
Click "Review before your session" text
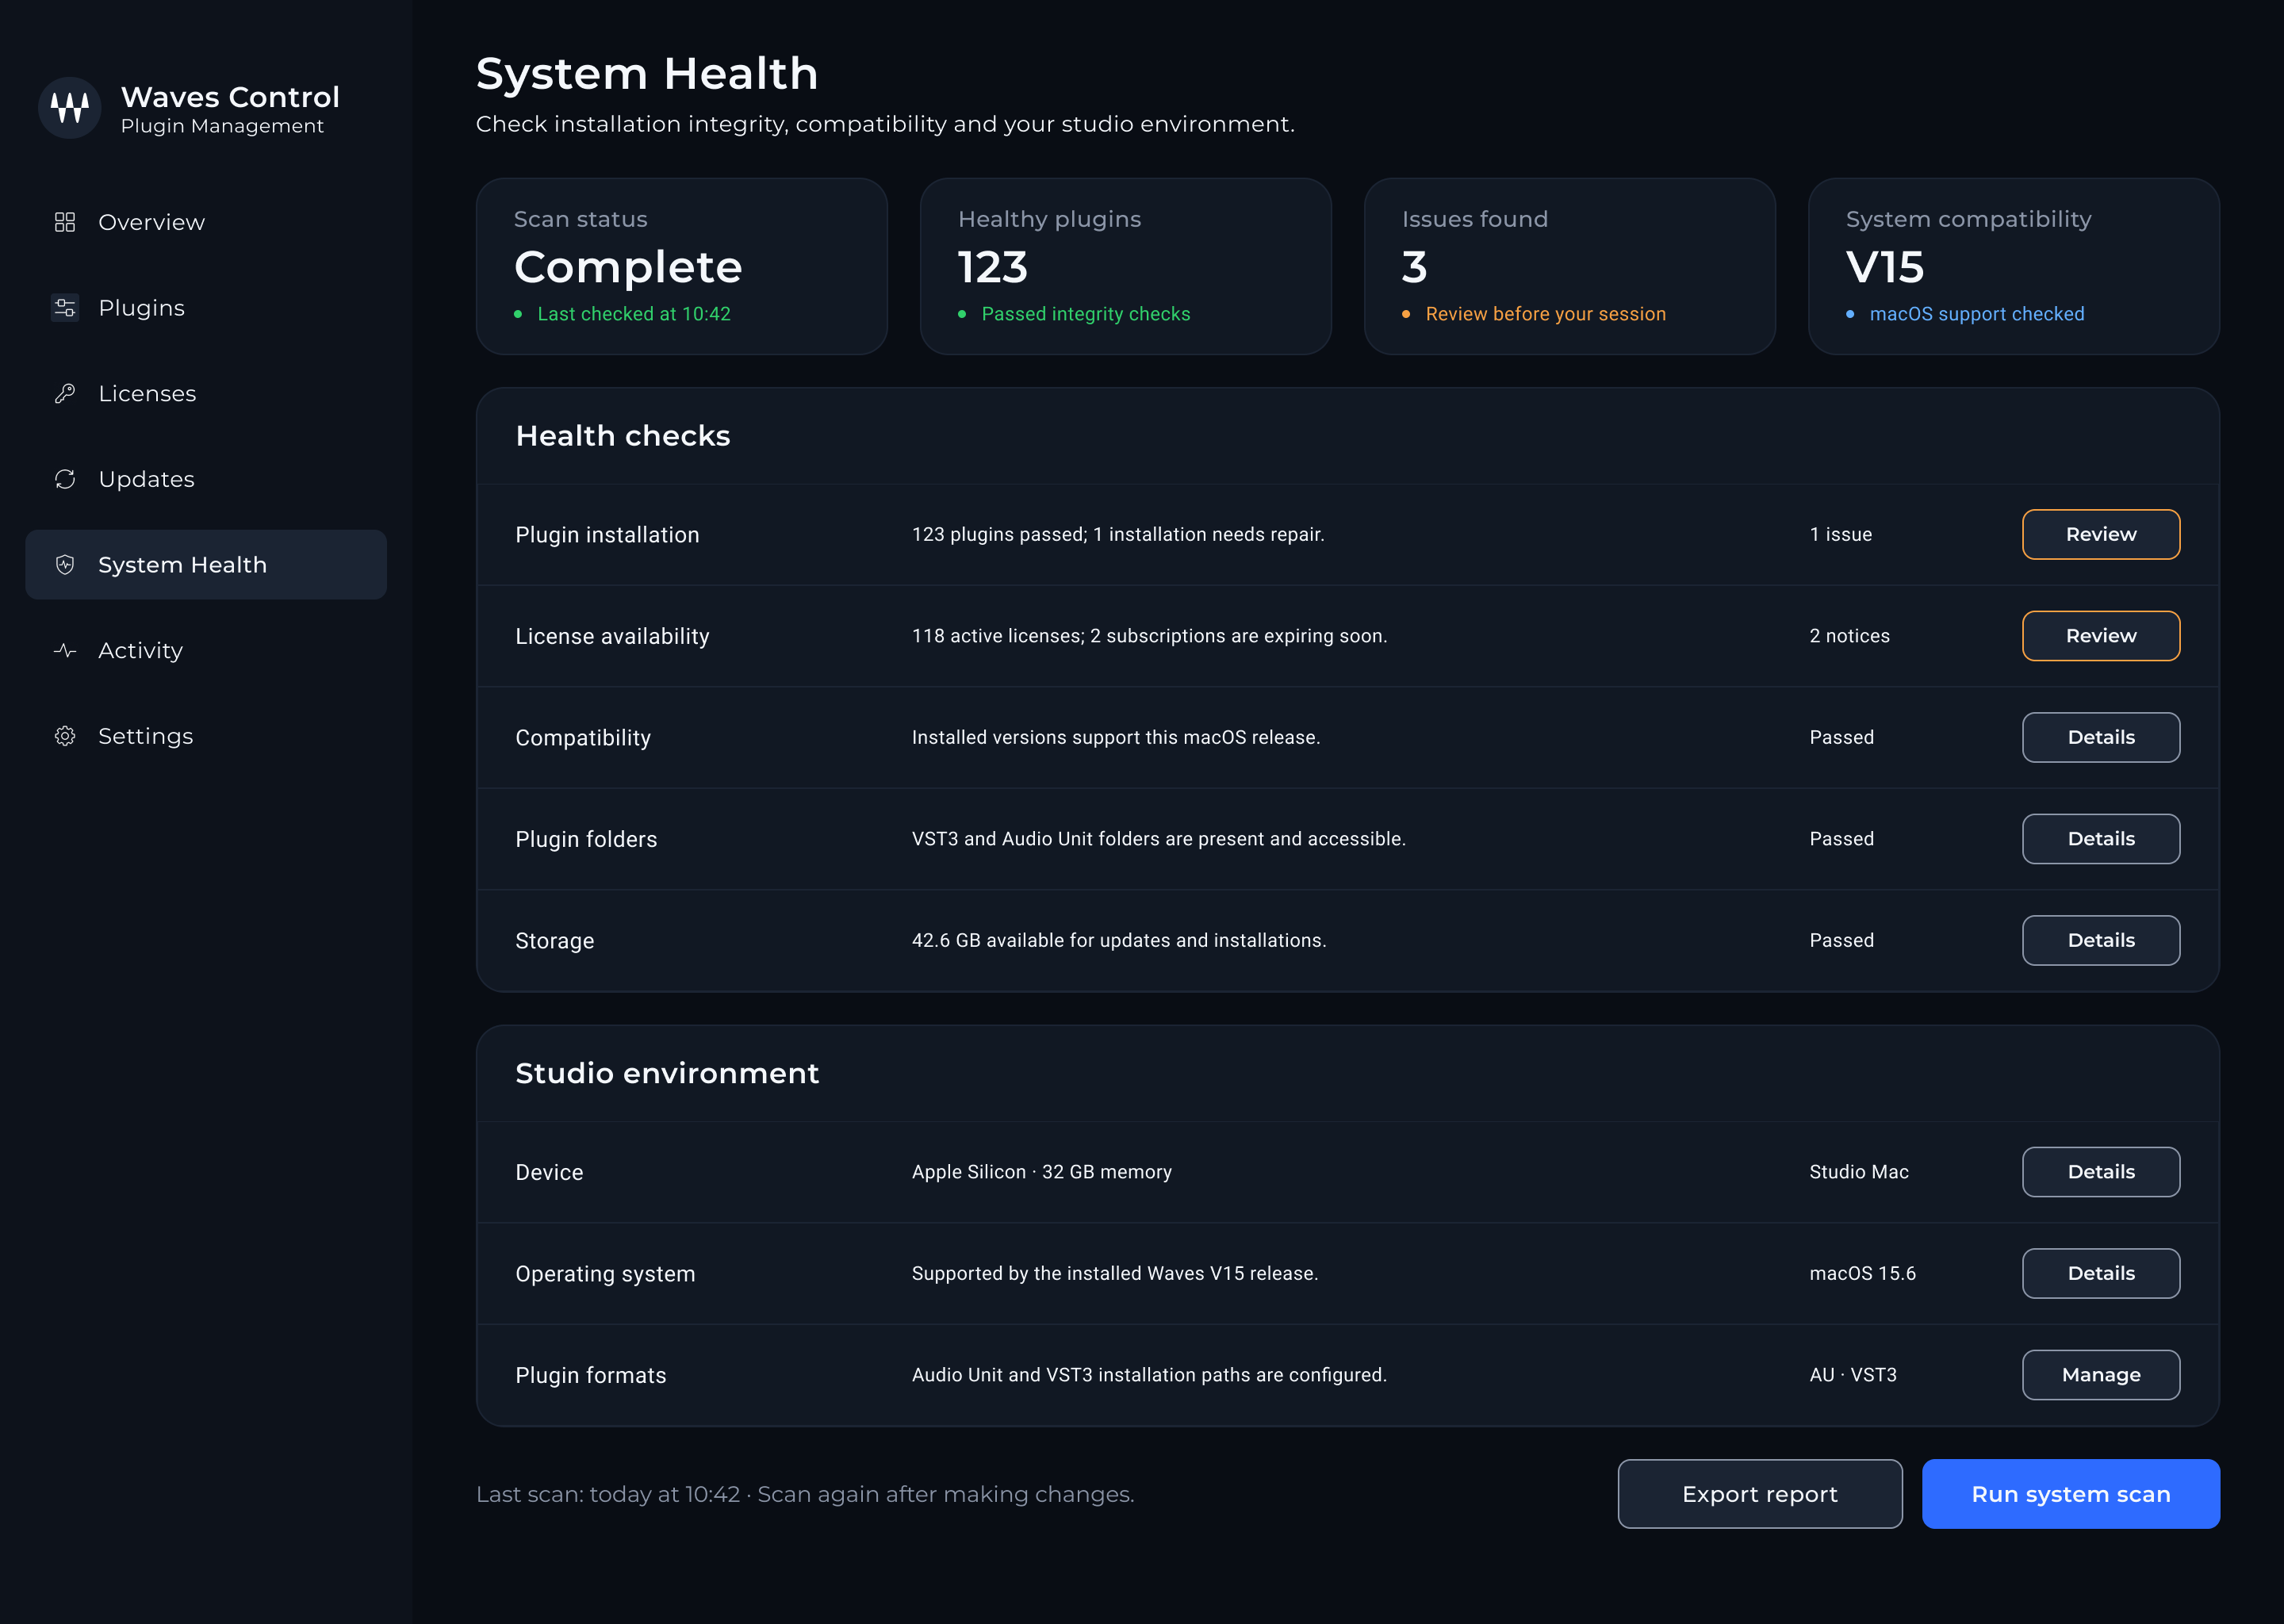click(1546, 314)
